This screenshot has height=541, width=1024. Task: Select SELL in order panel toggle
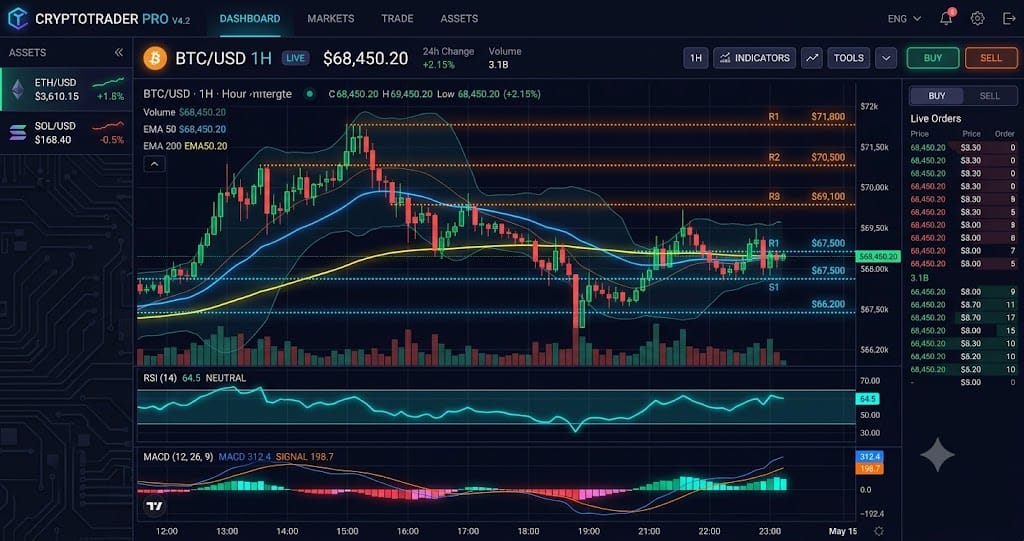pyautogui.click(x=990, y=96)
